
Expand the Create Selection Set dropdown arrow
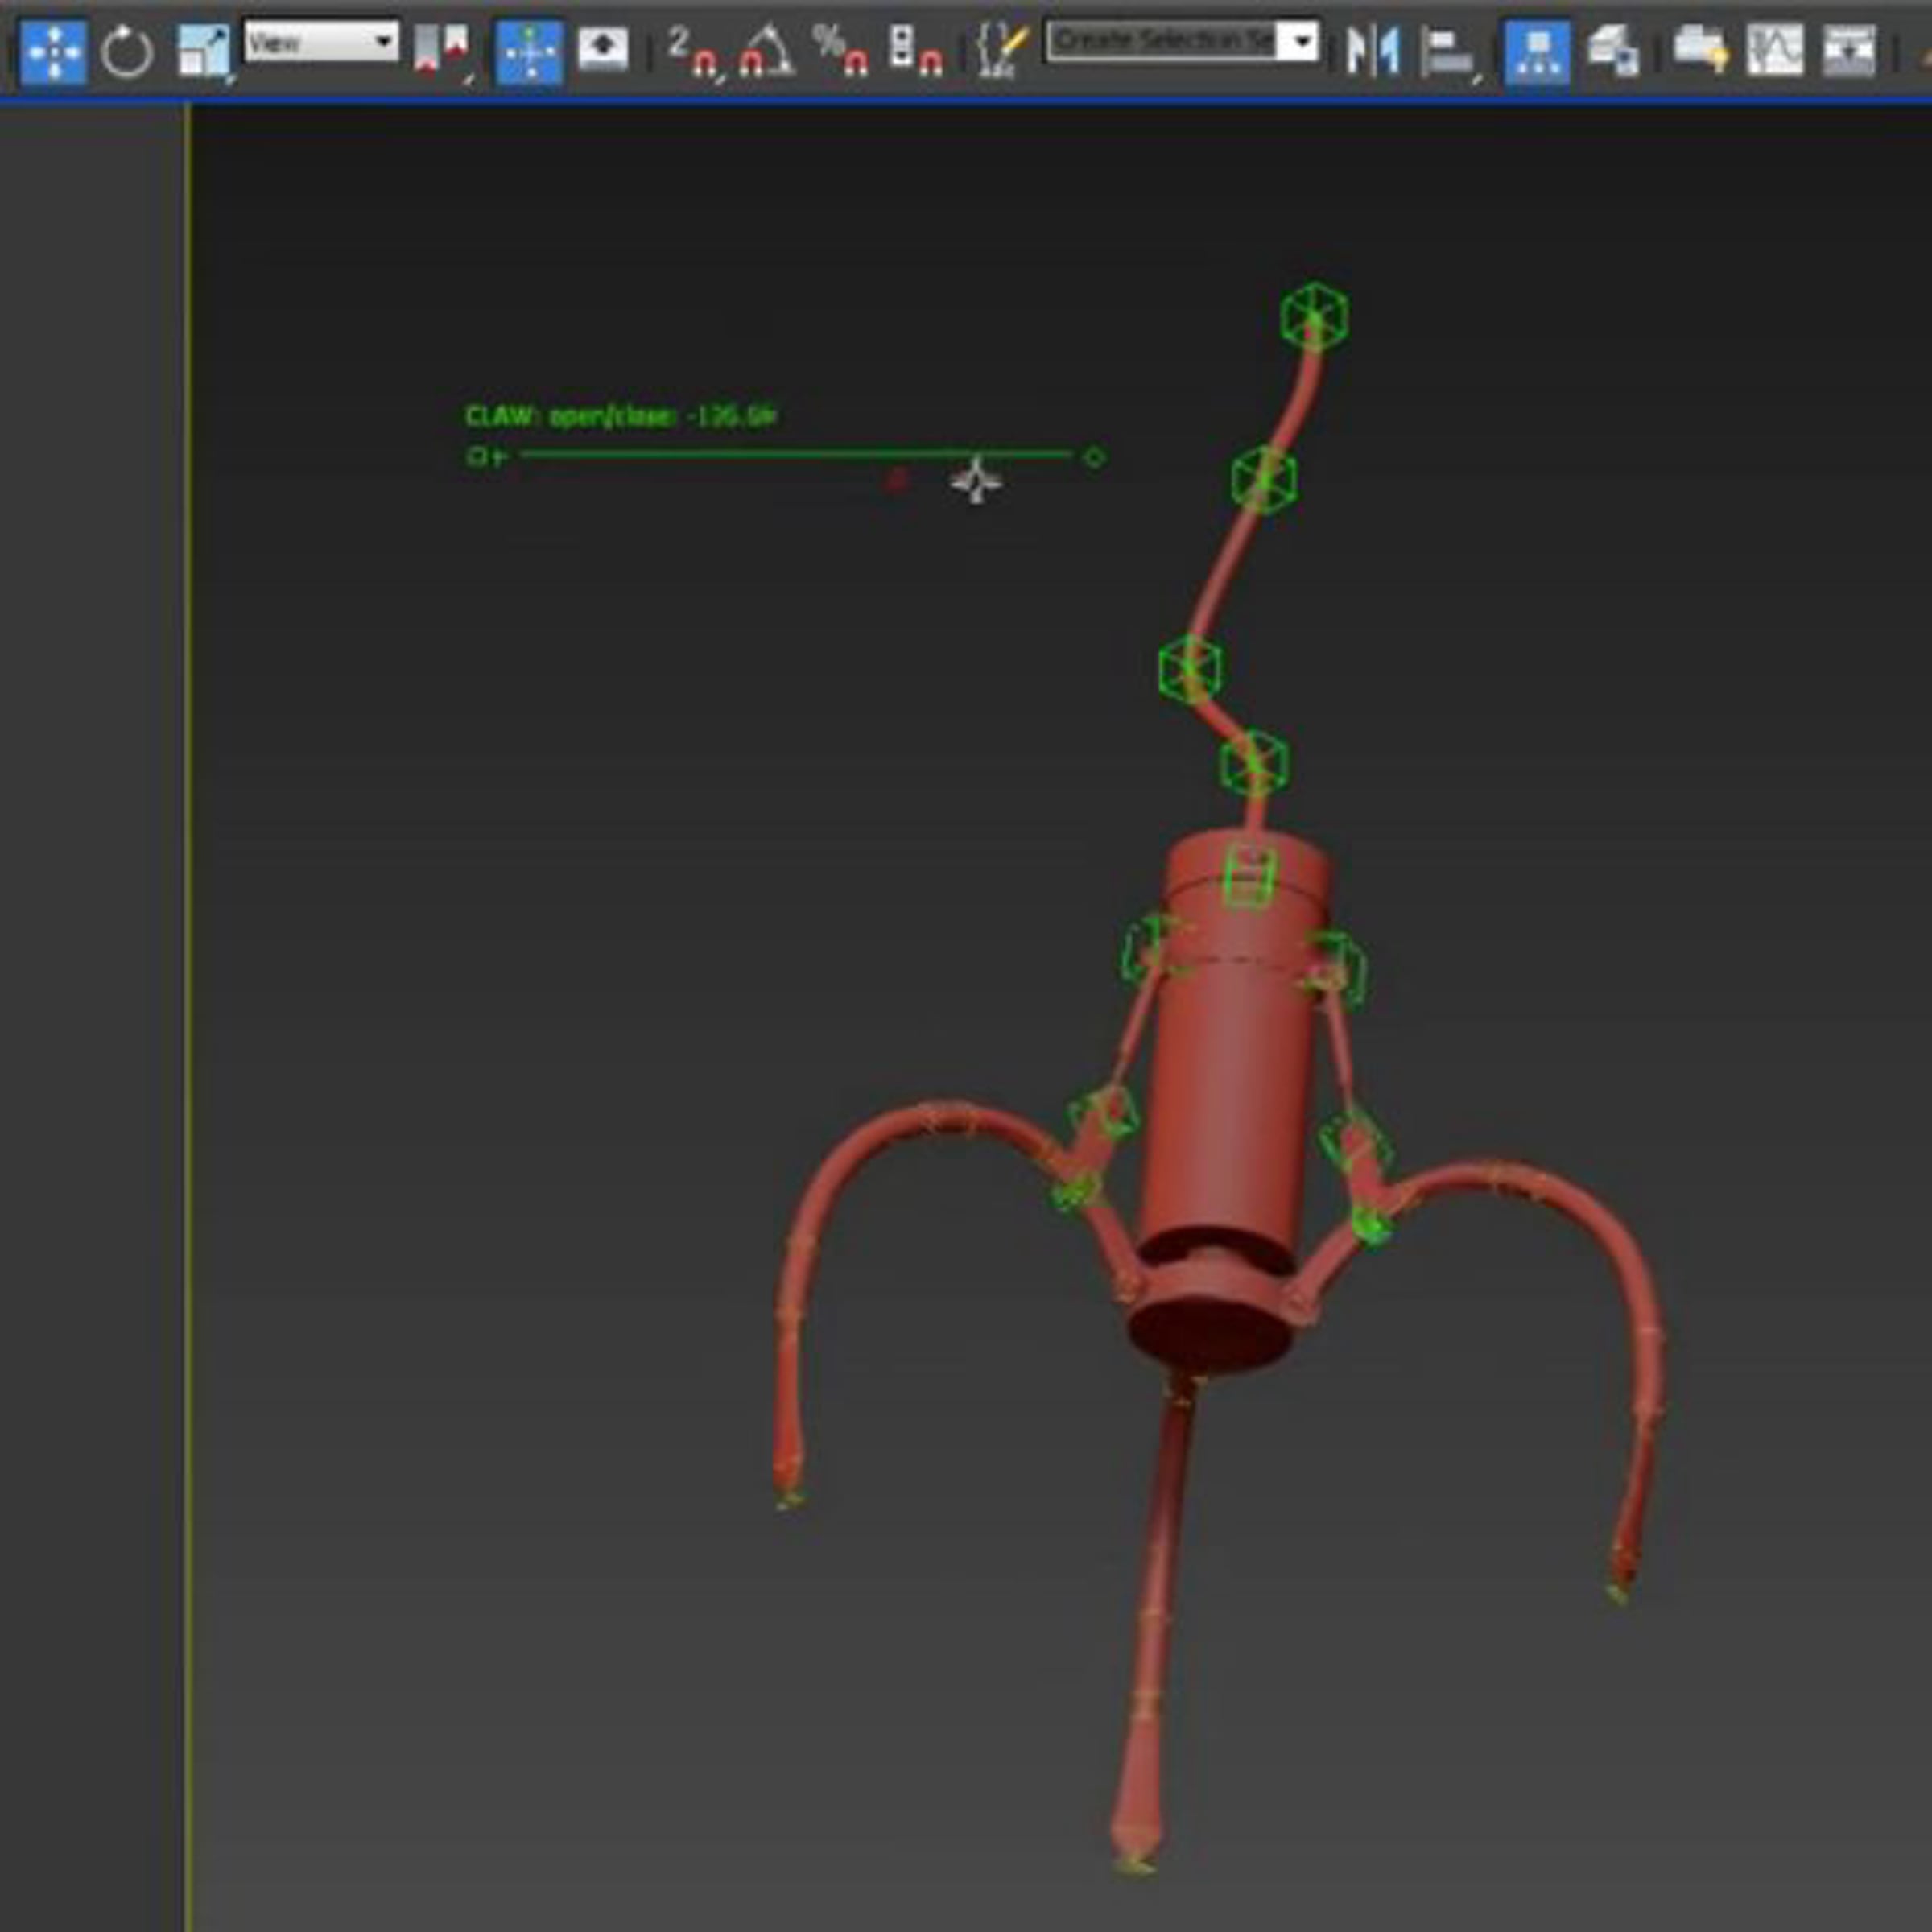click(x=1300, y=42)
